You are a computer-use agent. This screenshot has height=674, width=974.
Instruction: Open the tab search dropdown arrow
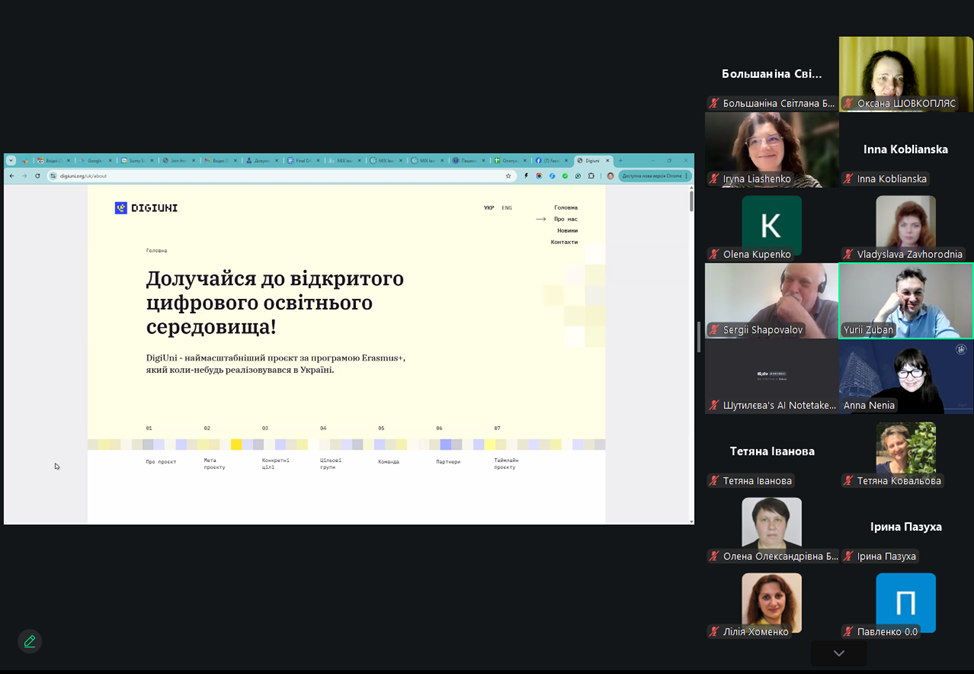point(11,160)
